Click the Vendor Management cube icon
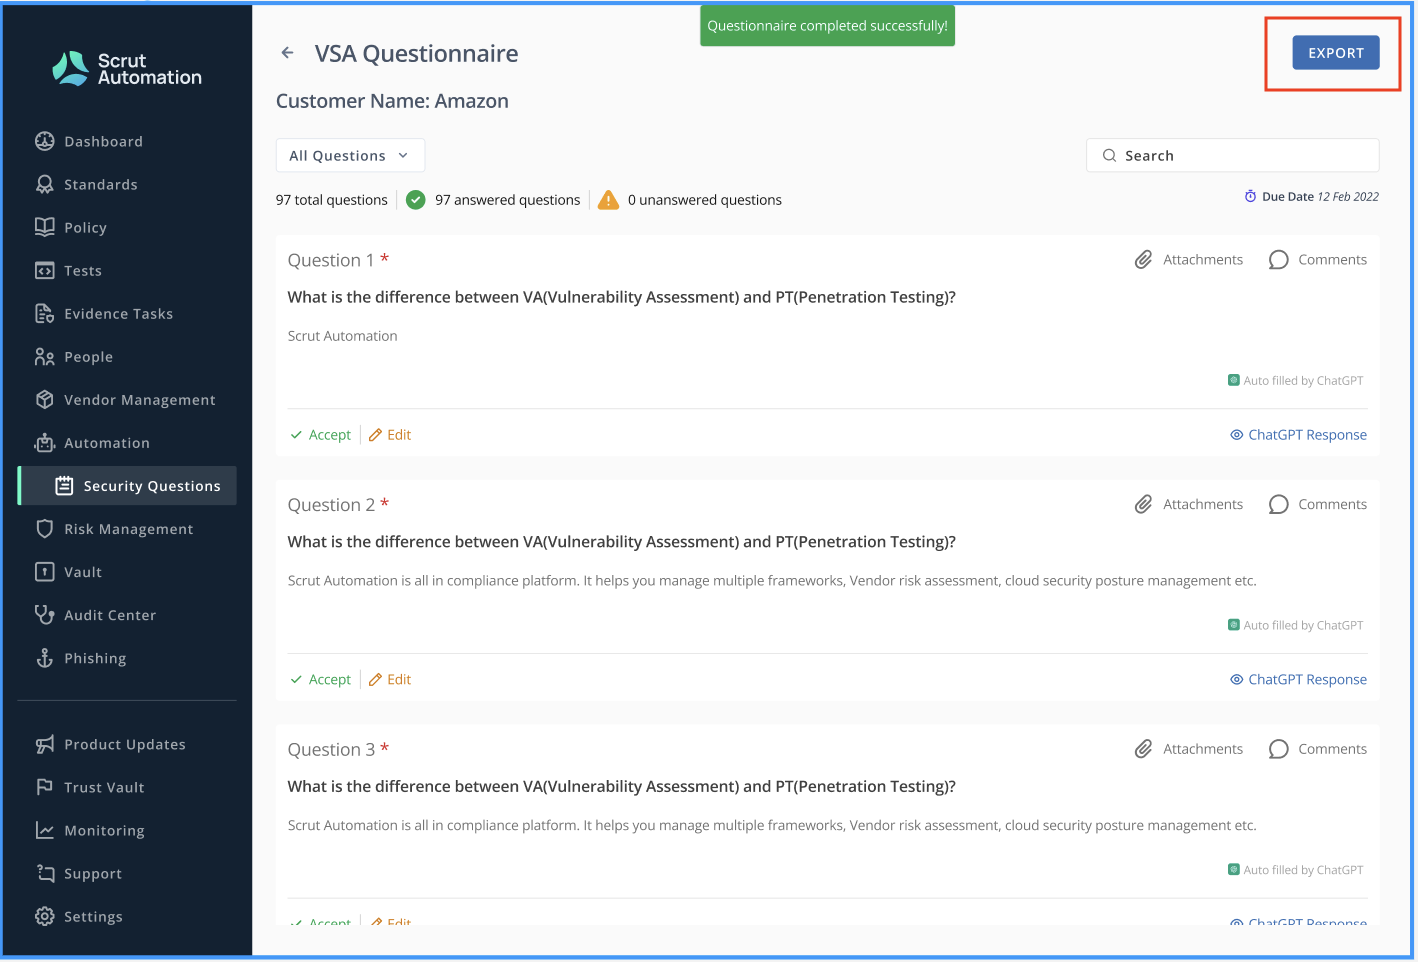 [x=45, y=400]
